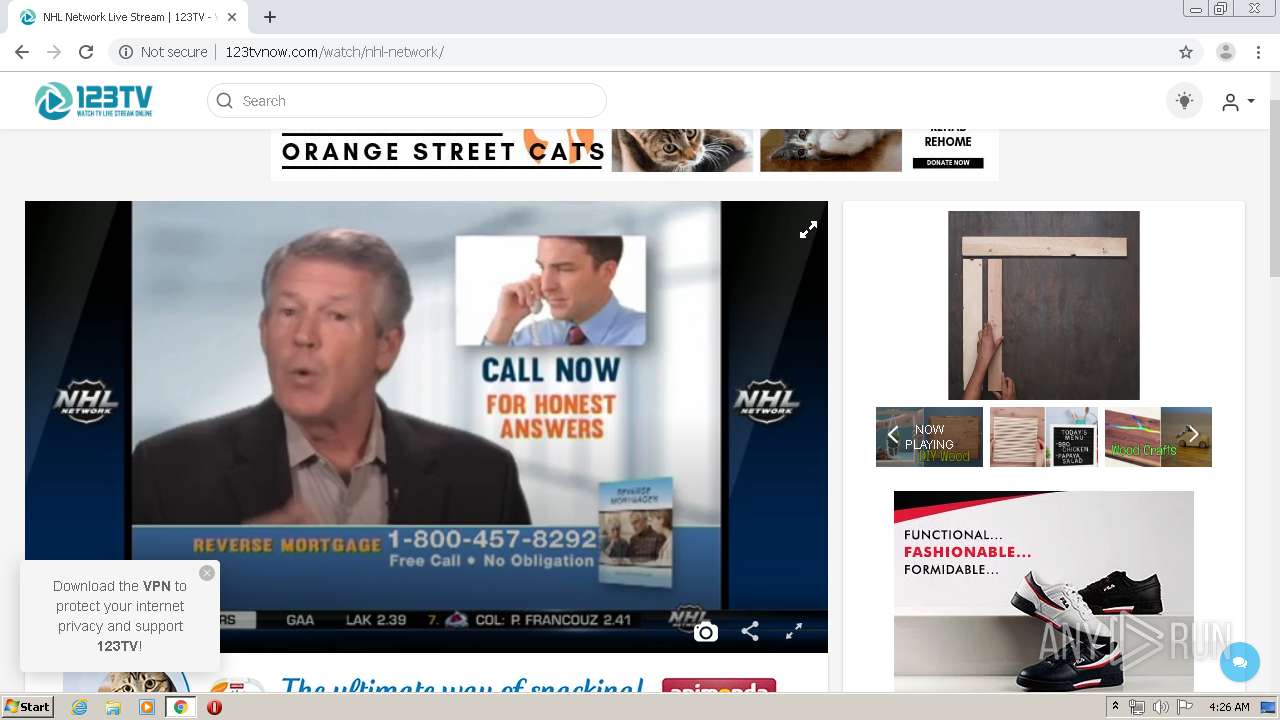Image resolution: width=1280 pixels, height=720 pixels.
Task: Bookmark this page with star icon
Action: coord(1186,52)
